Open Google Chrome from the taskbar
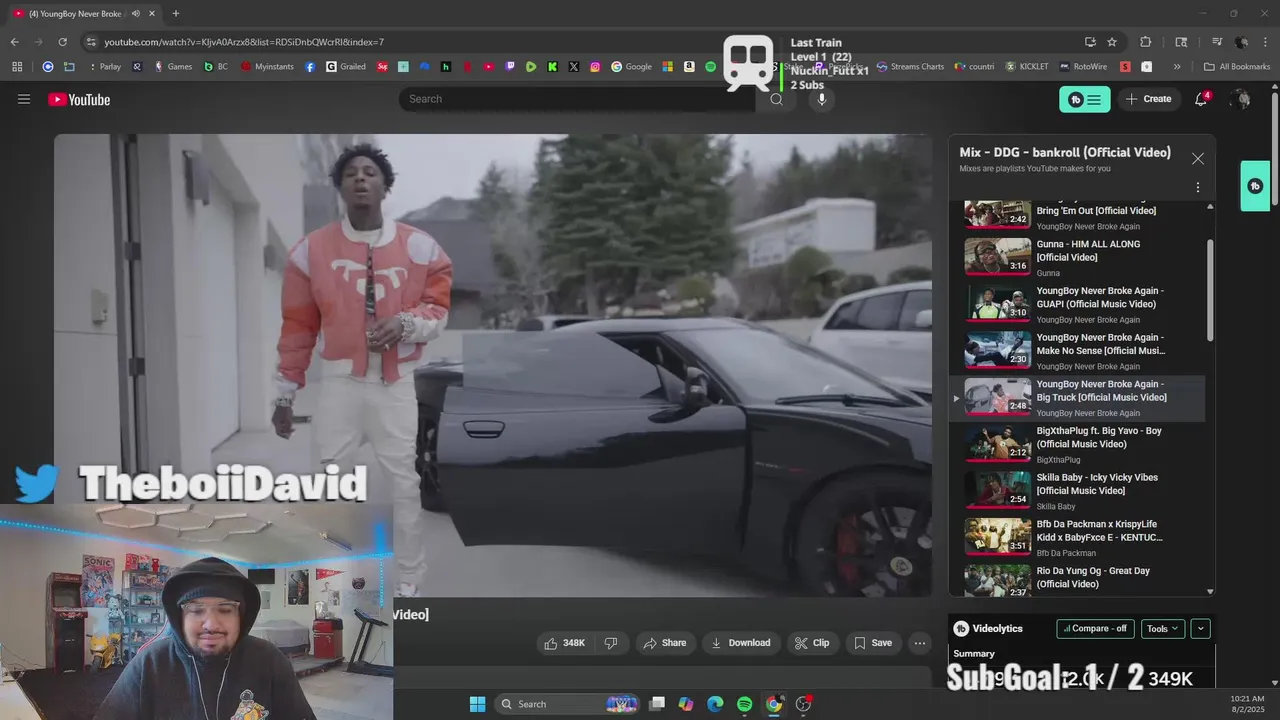 pos(774,704)
